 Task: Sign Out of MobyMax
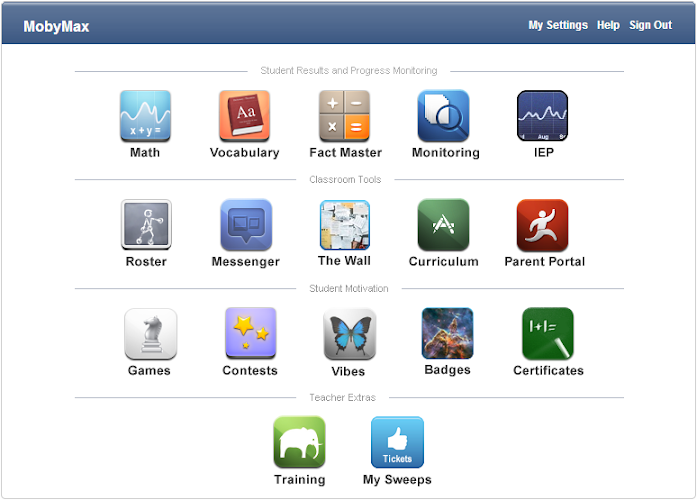tap(650, 25)
